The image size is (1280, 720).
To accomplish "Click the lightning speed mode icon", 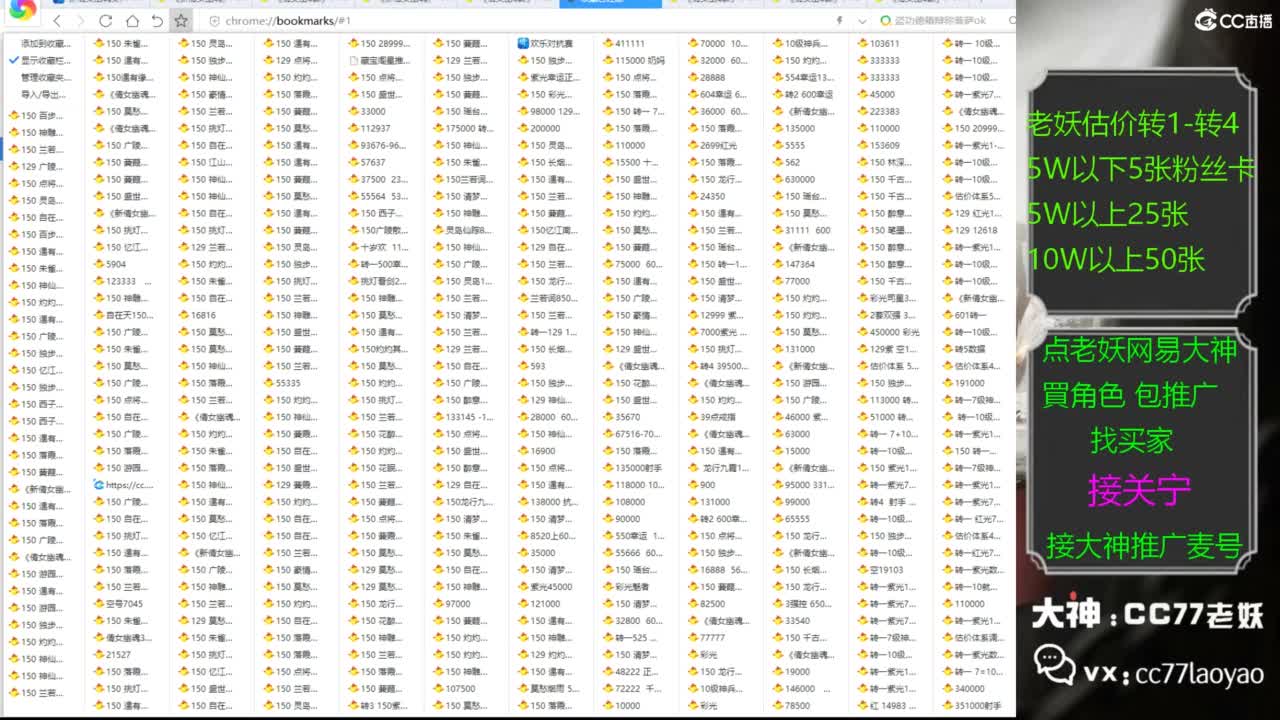I will pyautogui.click(x=837, y=21).
